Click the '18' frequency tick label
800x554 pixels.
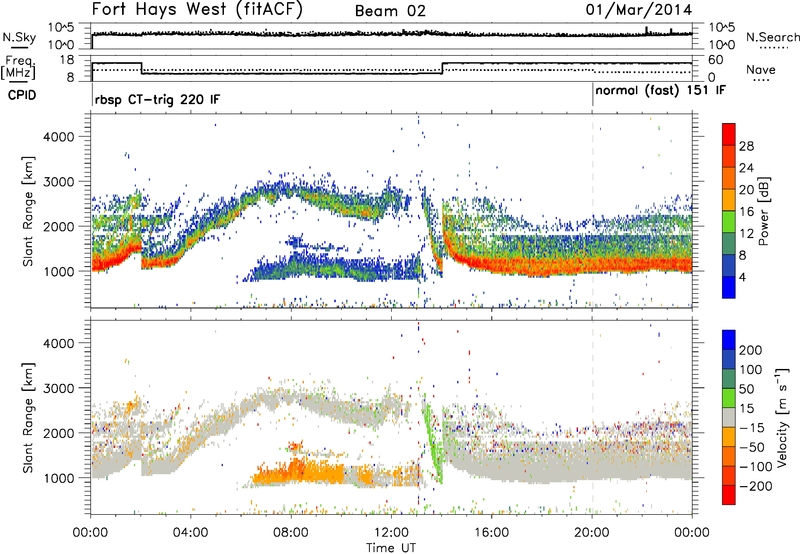tap(68, 60)
